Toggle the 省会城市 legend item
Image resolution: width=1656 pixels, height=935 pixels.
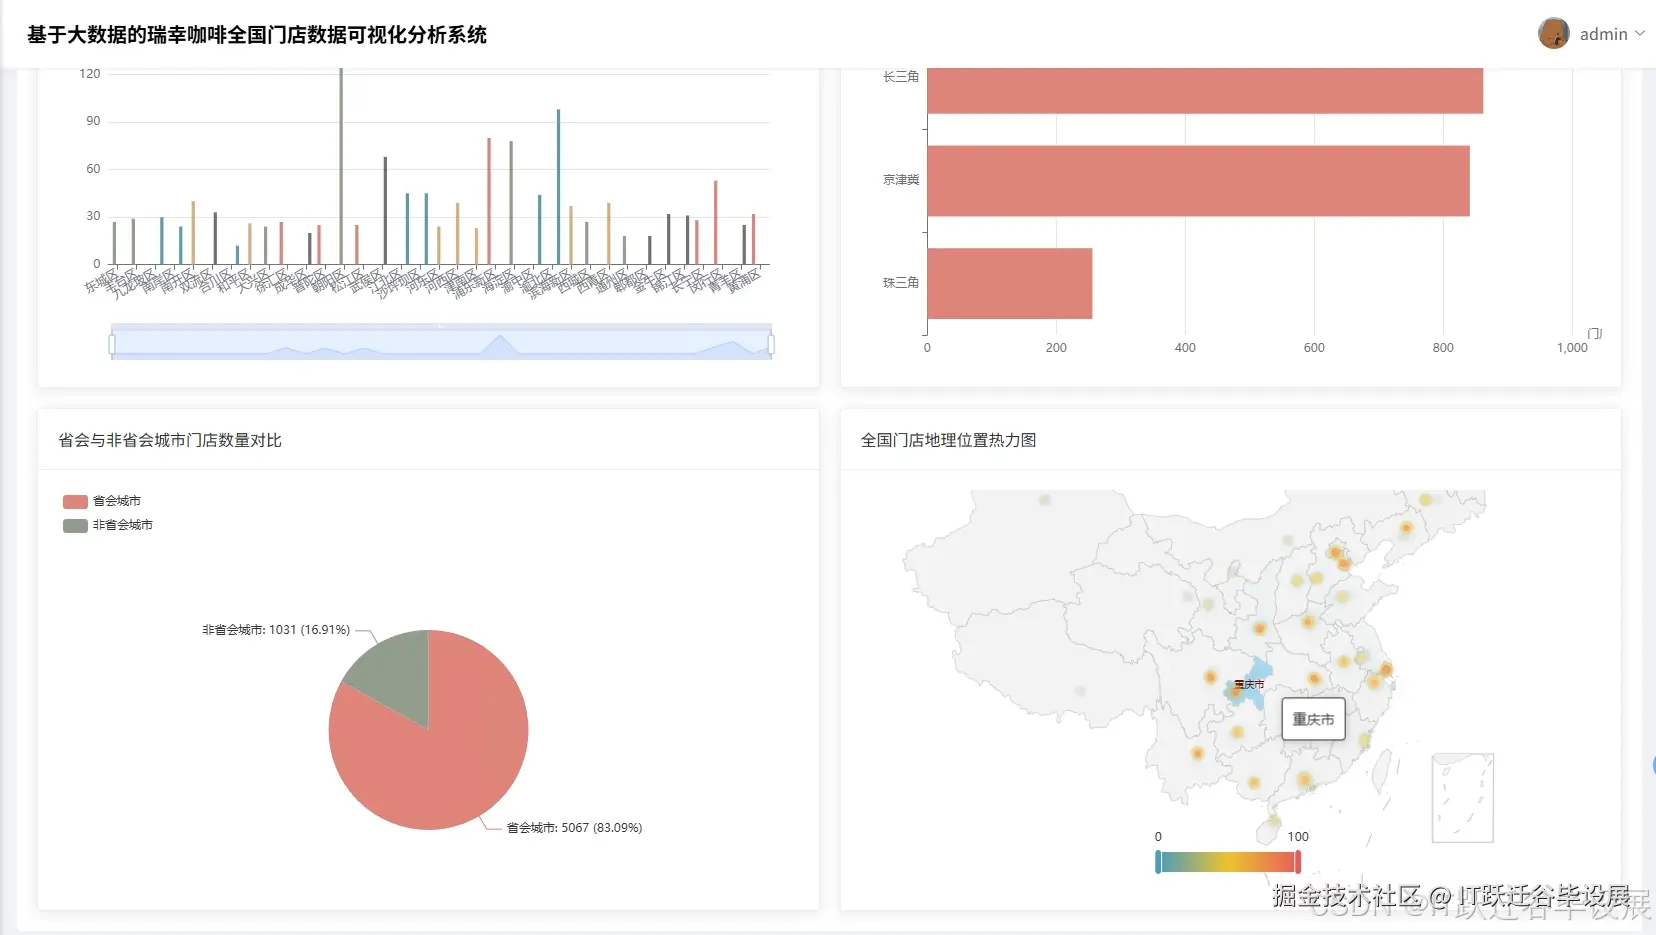click(102, 501)
